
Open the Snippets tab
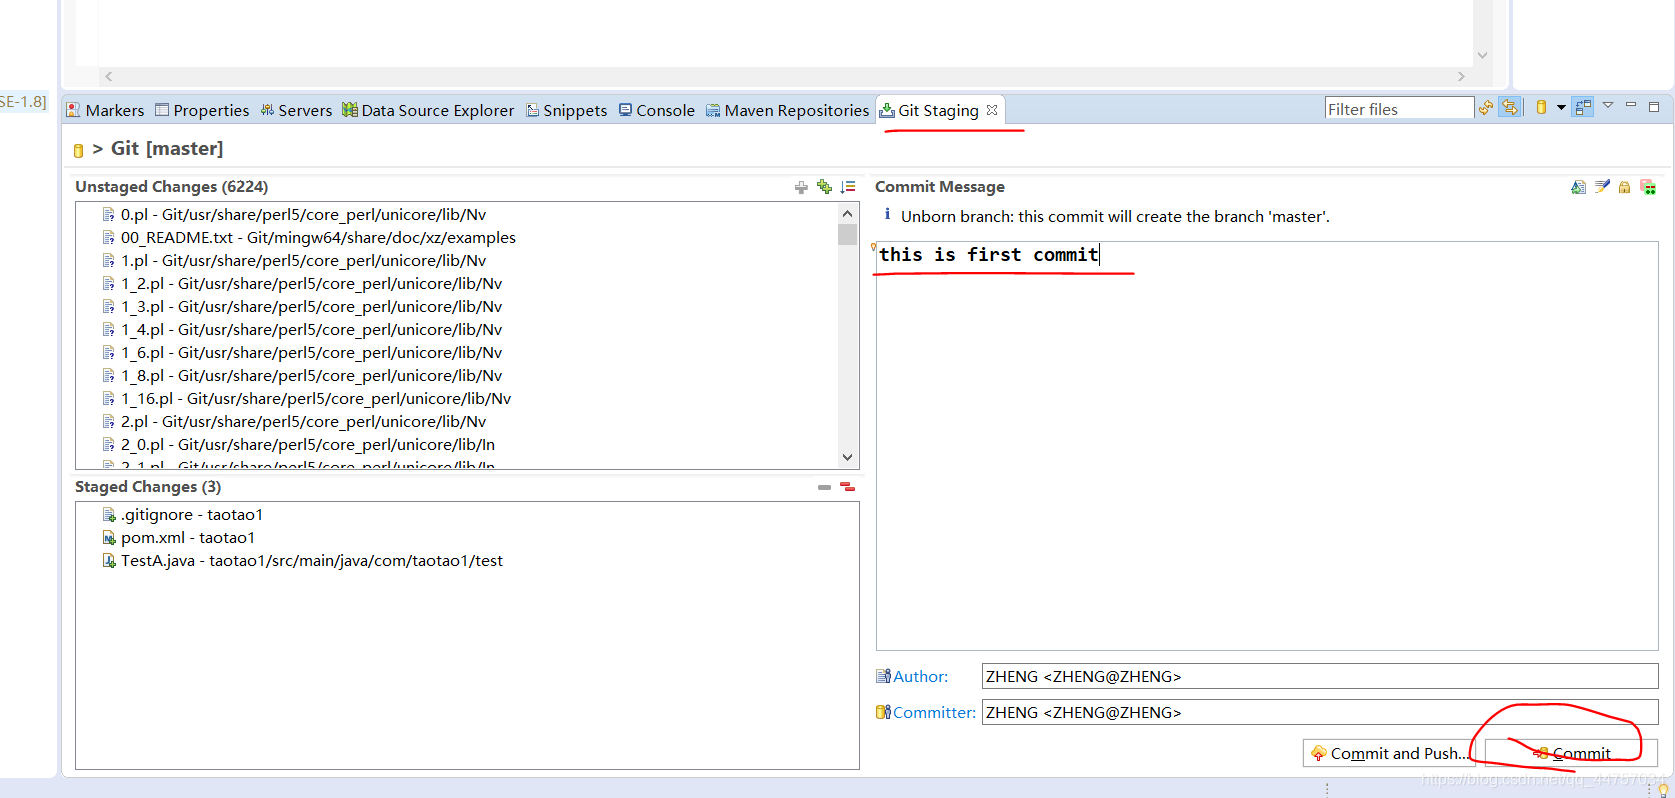(567, 110)
